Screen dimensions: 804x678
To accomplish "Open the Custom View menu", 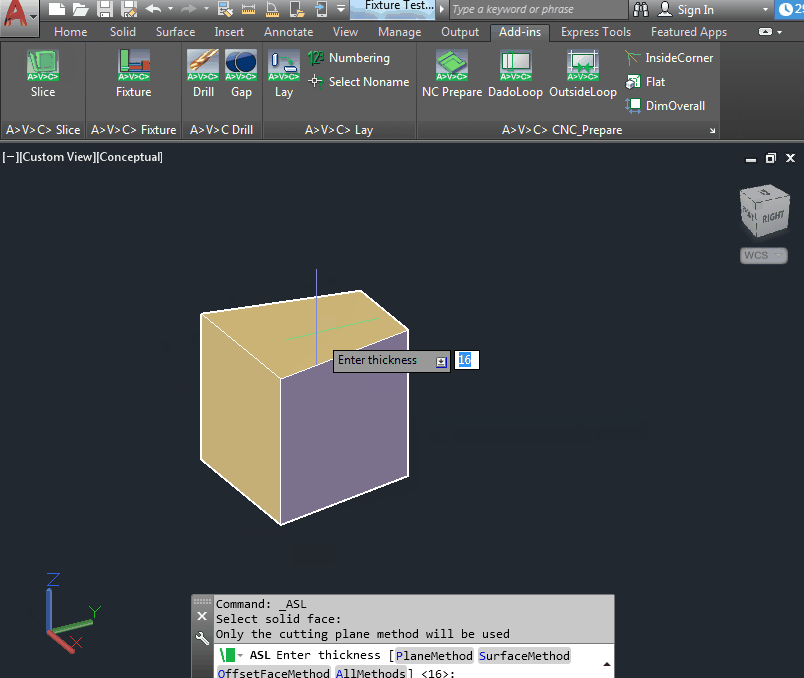I will pos(56,157).
